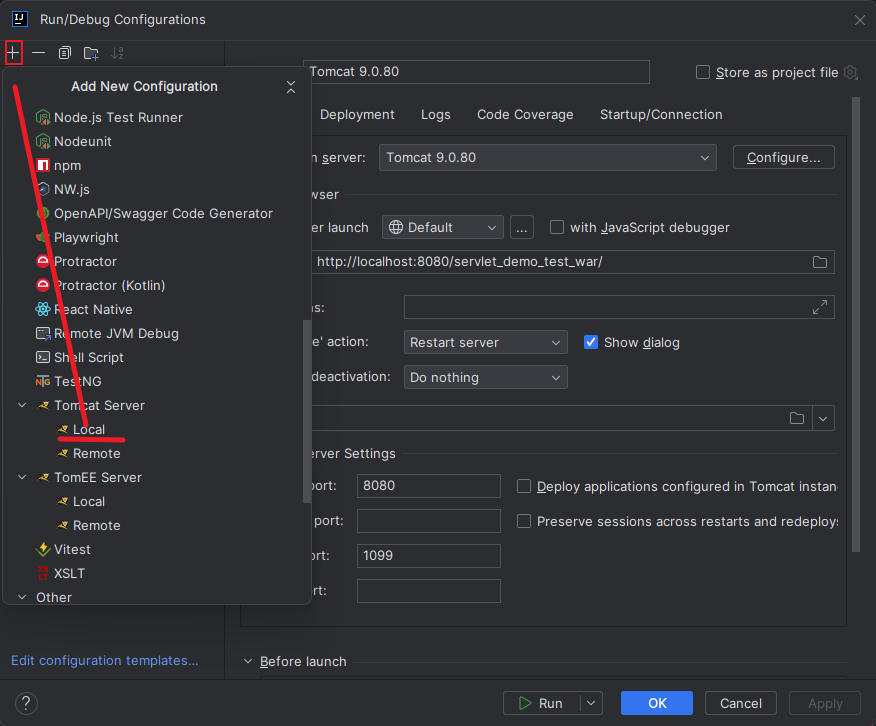Click the Remove Configuration minus icon
Image resolution: width=876 pixels, height=726 pixels.
pos(38,52)
